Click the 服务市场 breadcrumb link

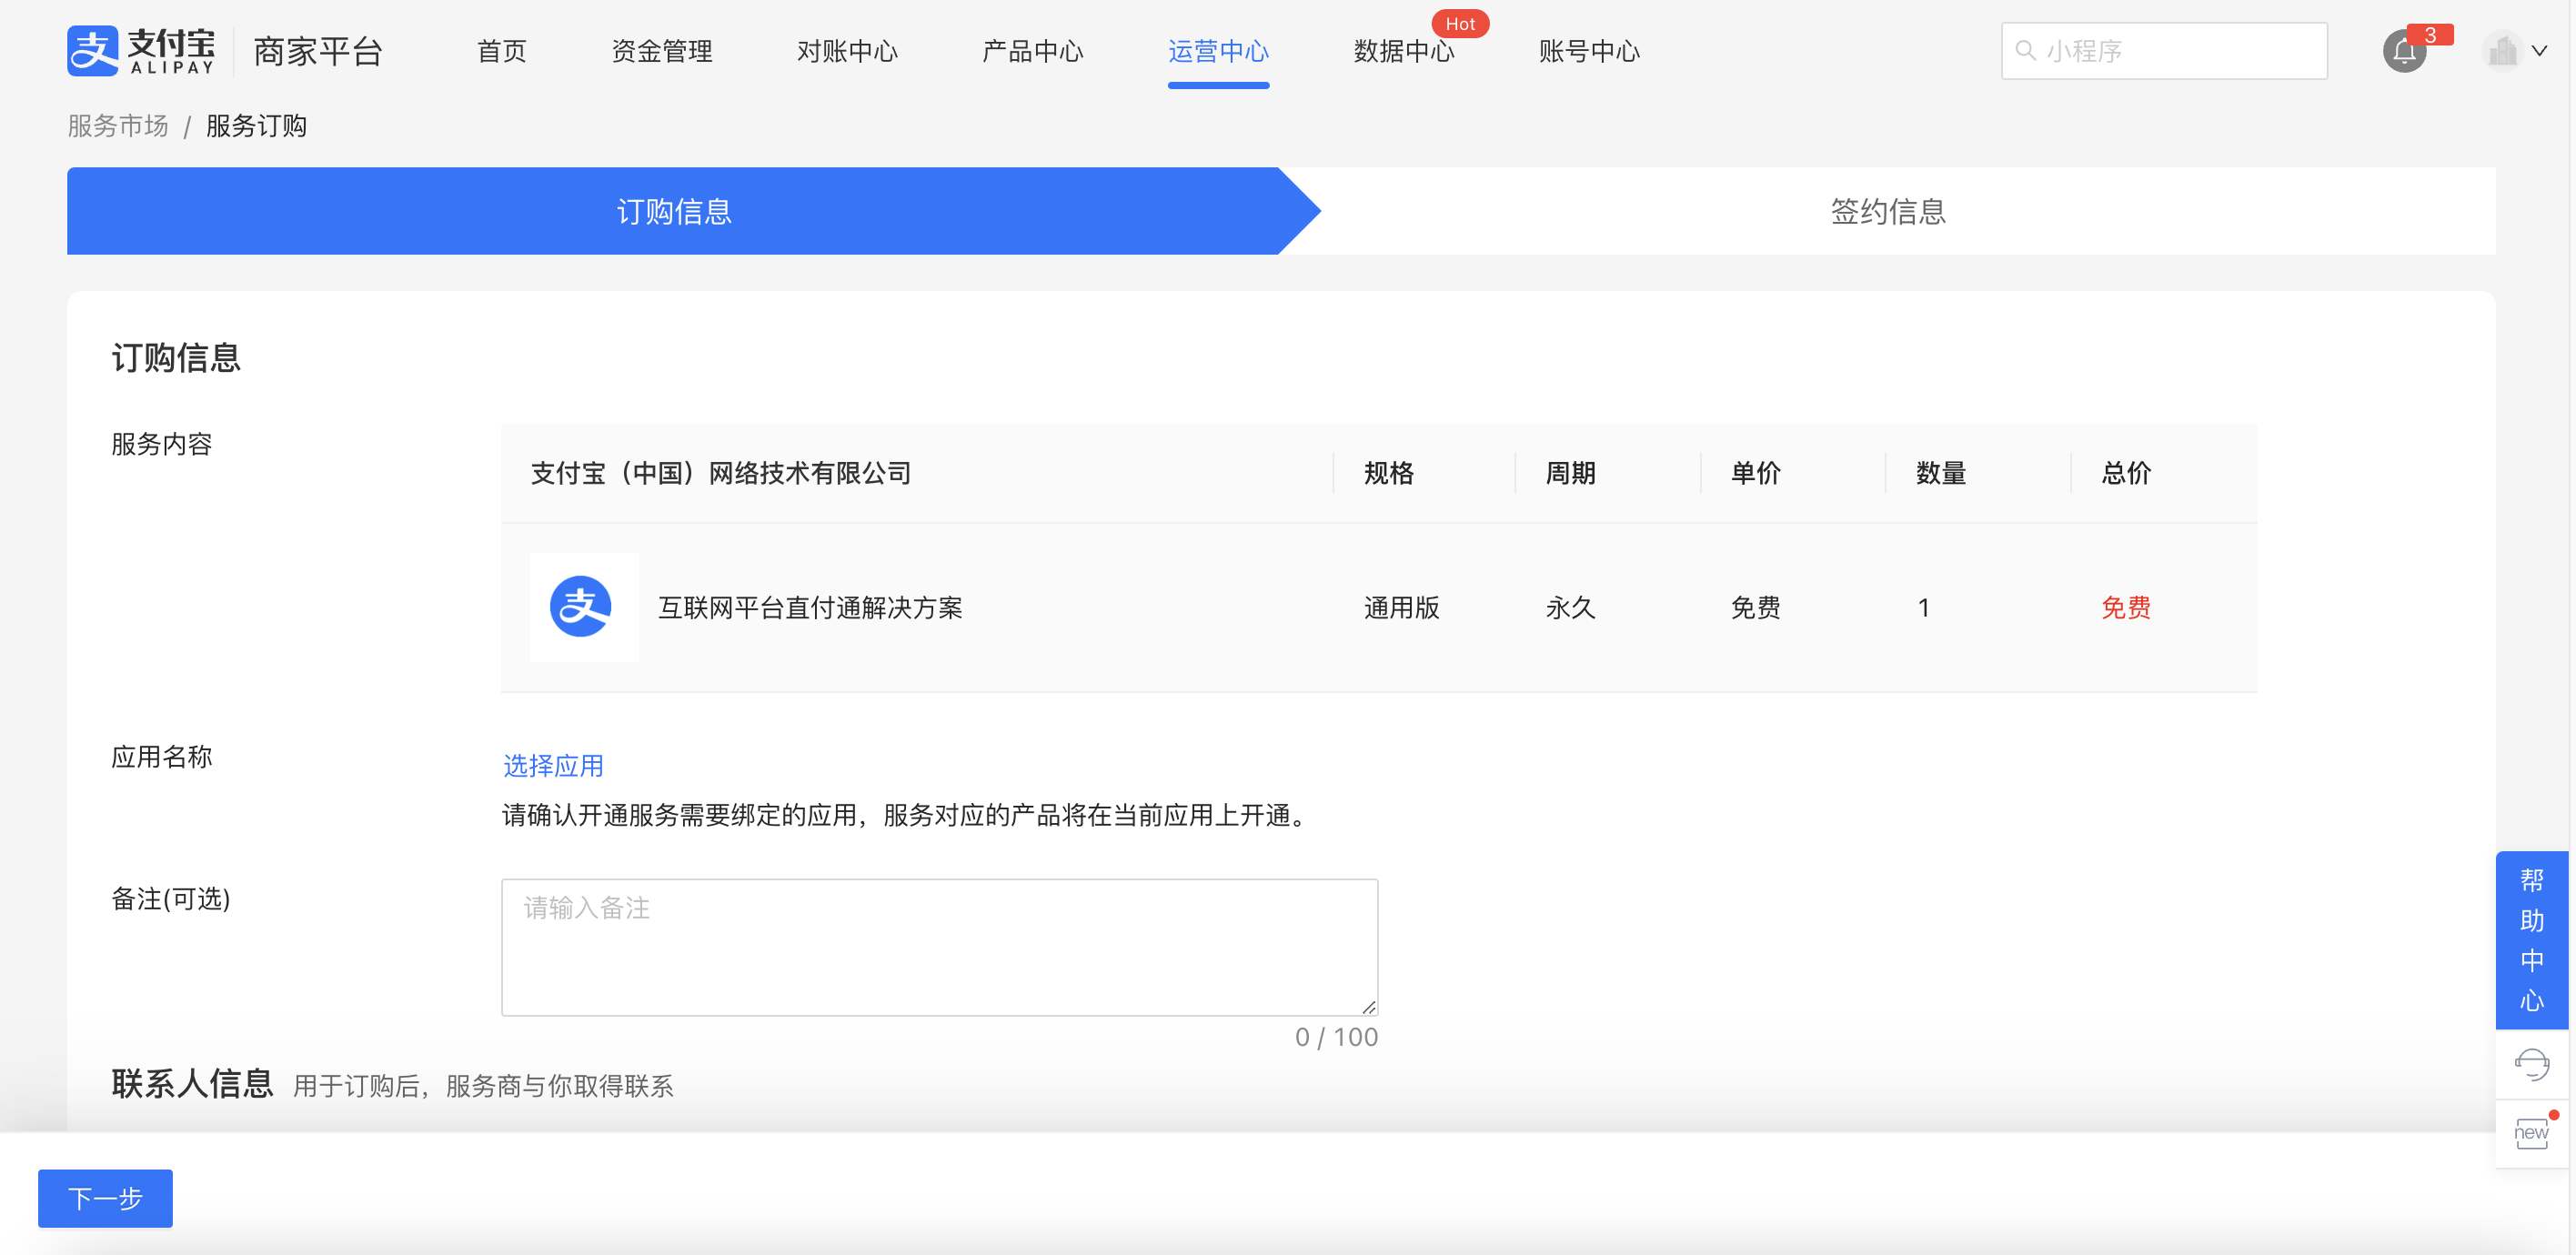point(118,126)
